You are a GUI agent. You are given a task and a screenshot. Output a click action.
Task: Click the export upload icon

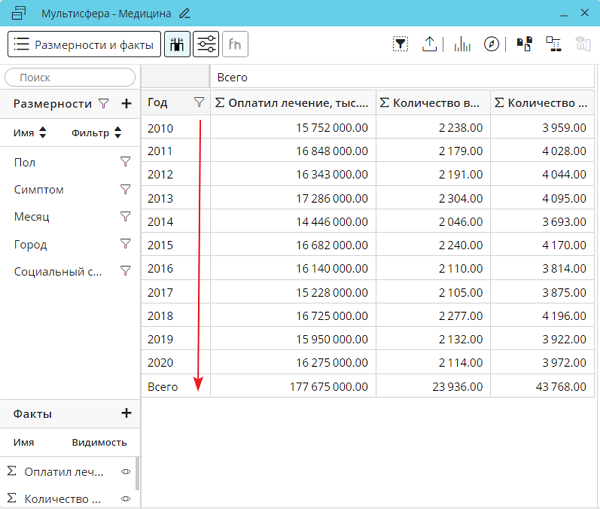pos(429,44)
